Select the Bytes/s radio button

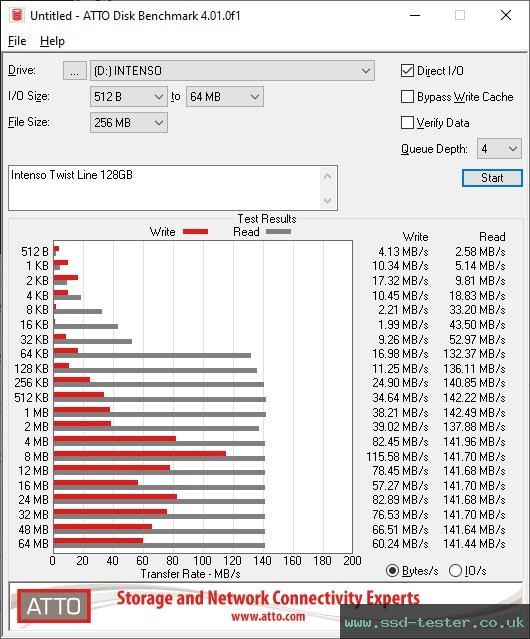pyautogui.click(x=392, y=571)
